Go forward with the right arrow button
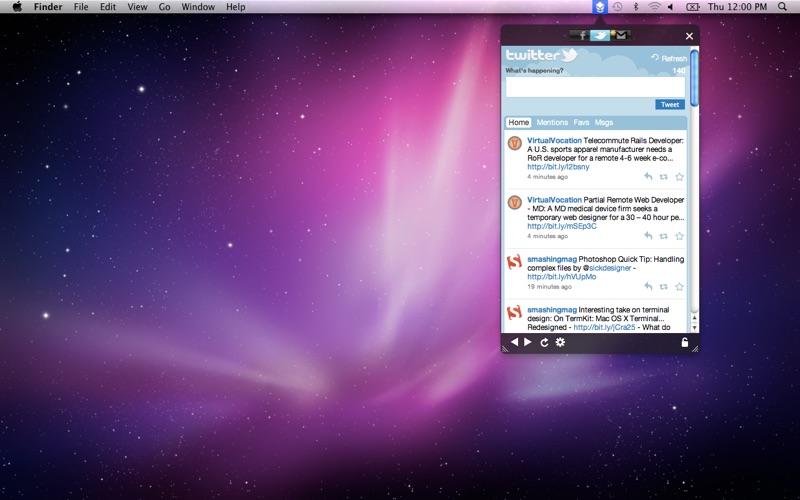This screenshot has width=800, height=500. [x=528, y=342]
